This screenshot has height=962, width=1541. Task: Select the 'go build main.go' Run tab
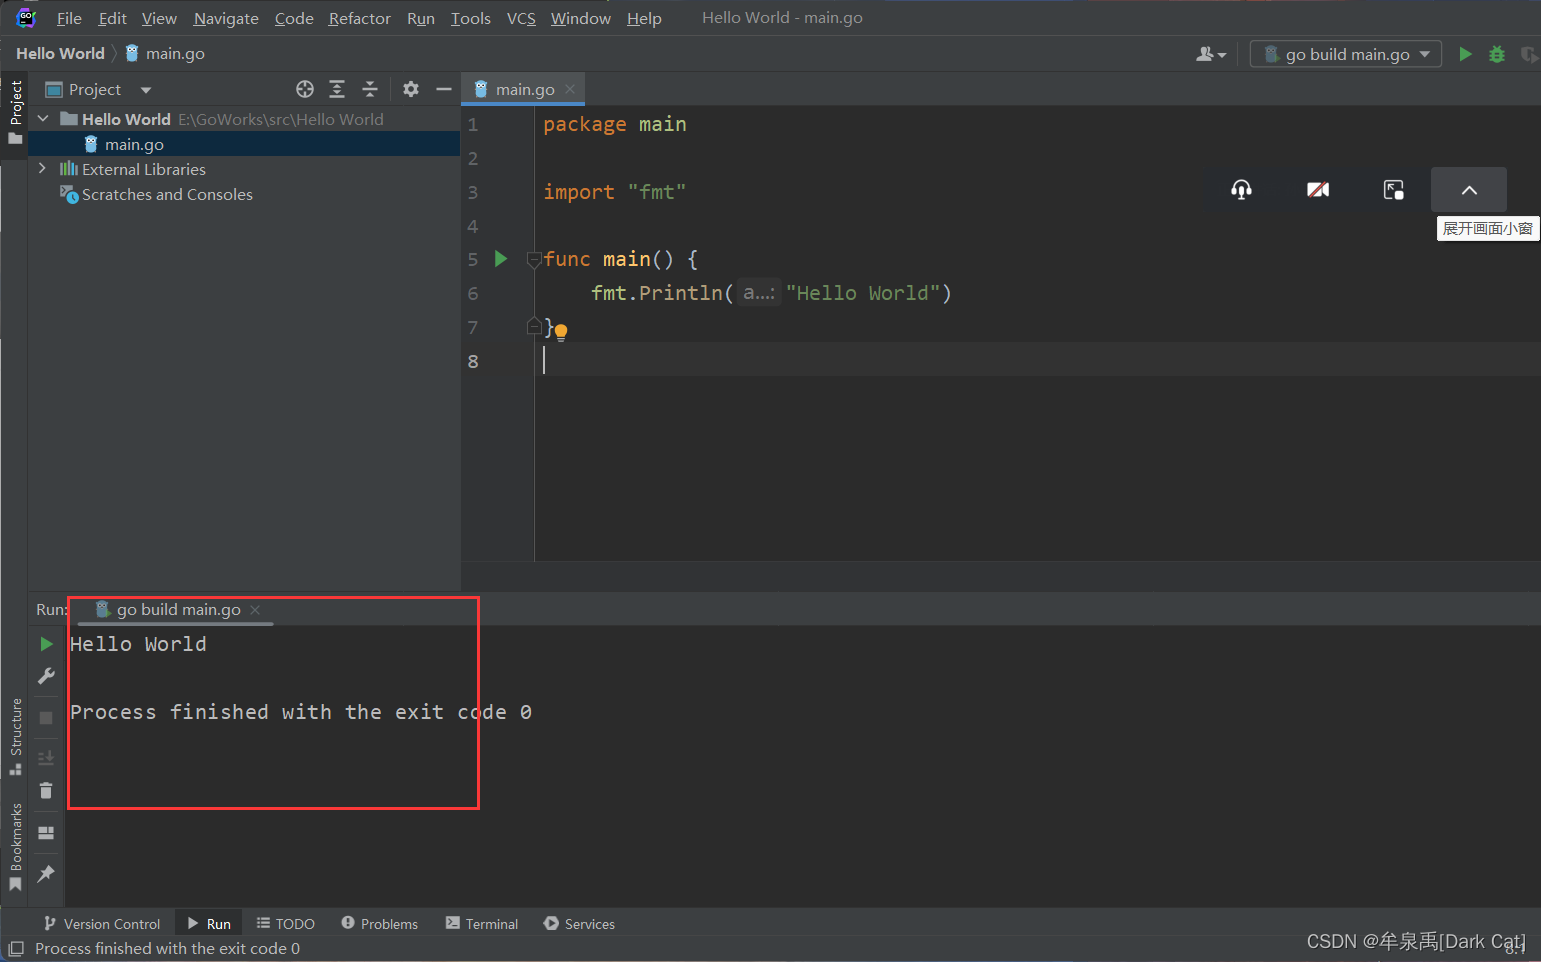178,609
